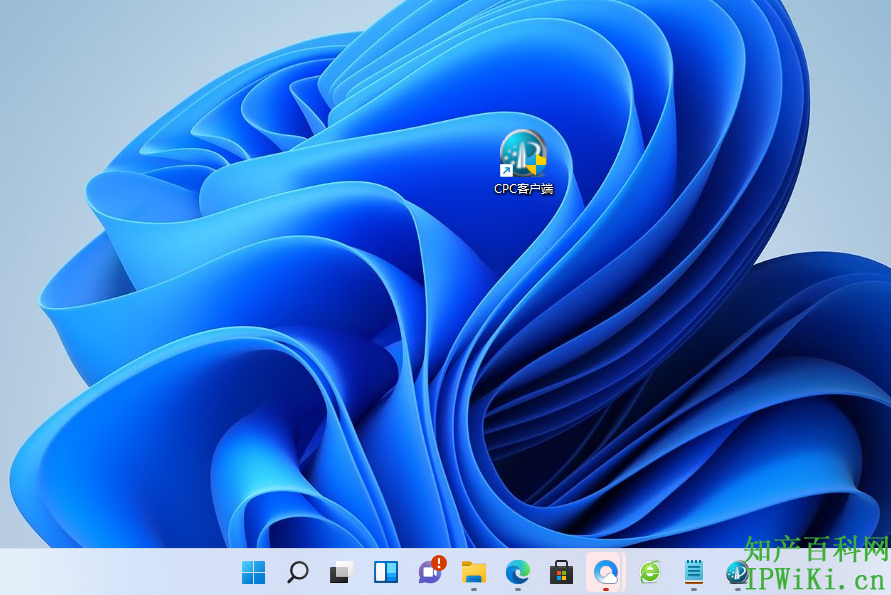Click the shield overlay on CPC icon
Screen dimensions: 891x595
click(x=538, y=164)
